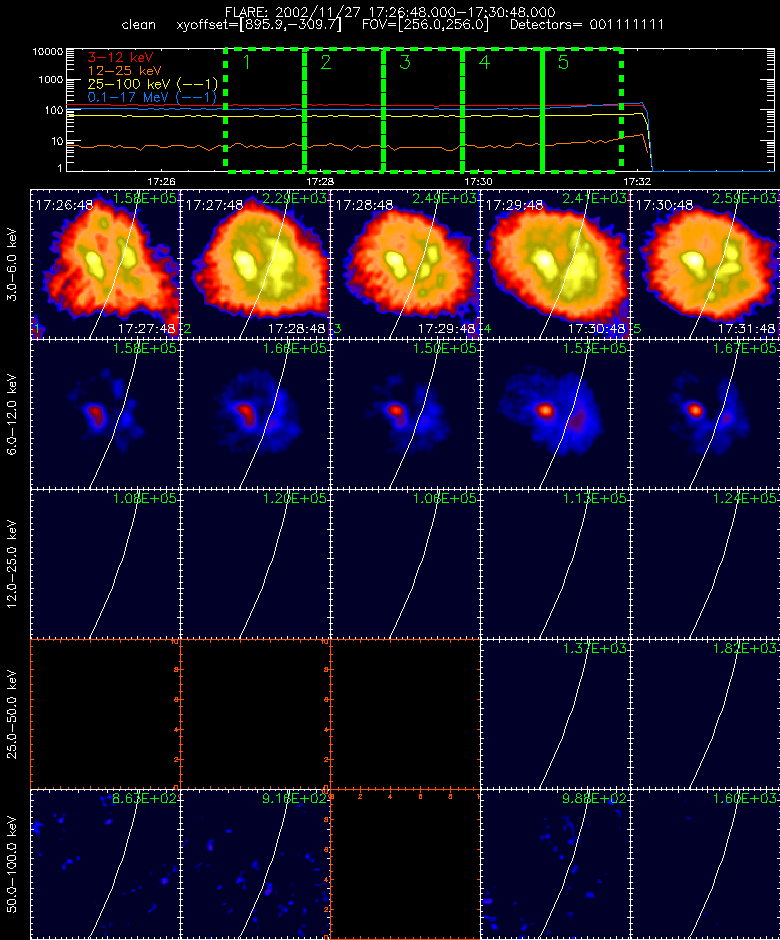Viewport: 780px width, 940px height.
Task: Click the 3.0-6.0 keV row label
Action: (x=13, y=264)
